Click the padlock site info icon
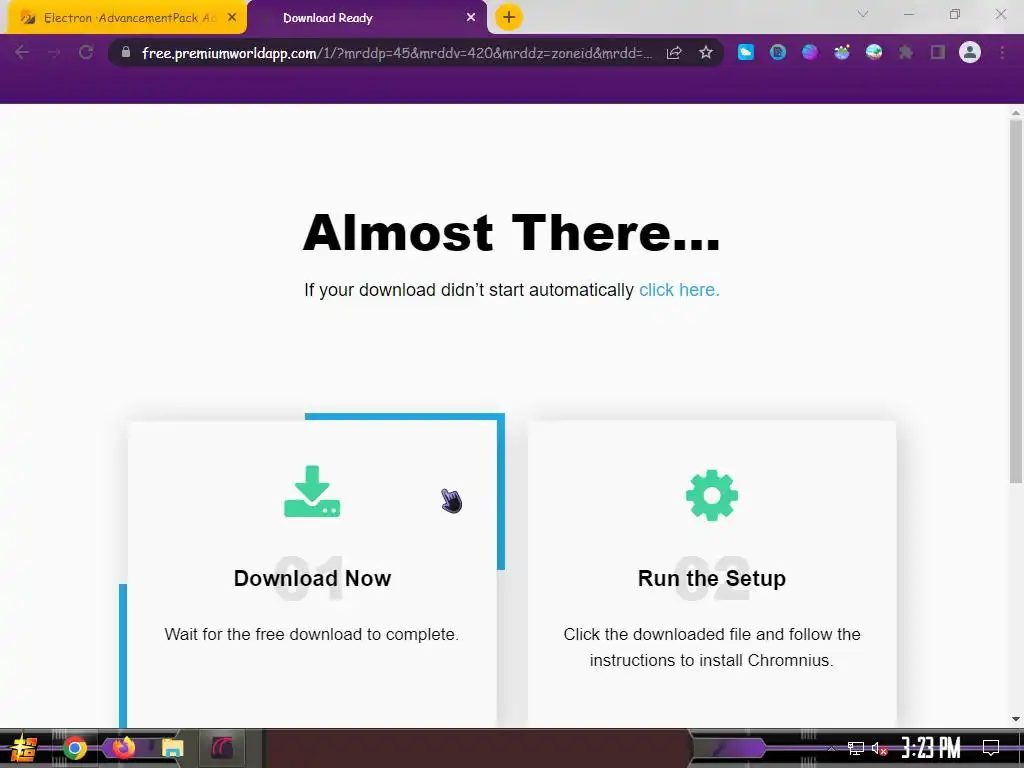This screenshot has height=768, width=1024. pos(126,52)
